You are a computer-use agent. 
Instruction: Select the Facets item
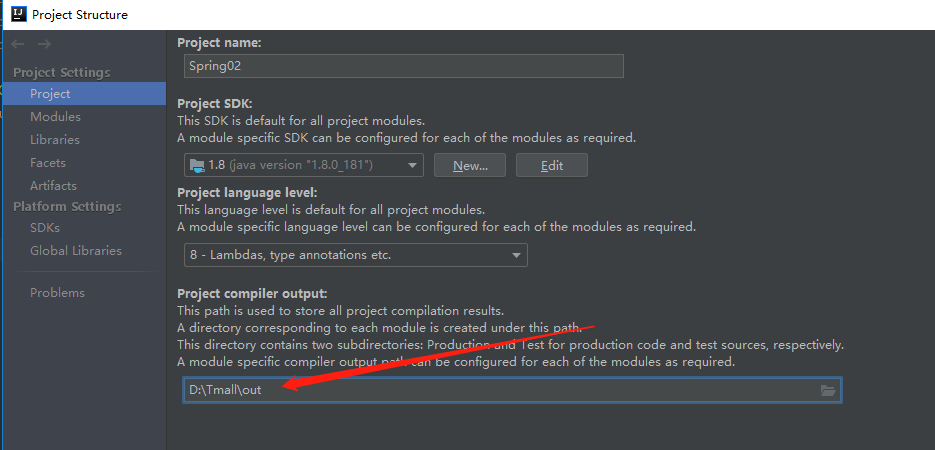48,163
